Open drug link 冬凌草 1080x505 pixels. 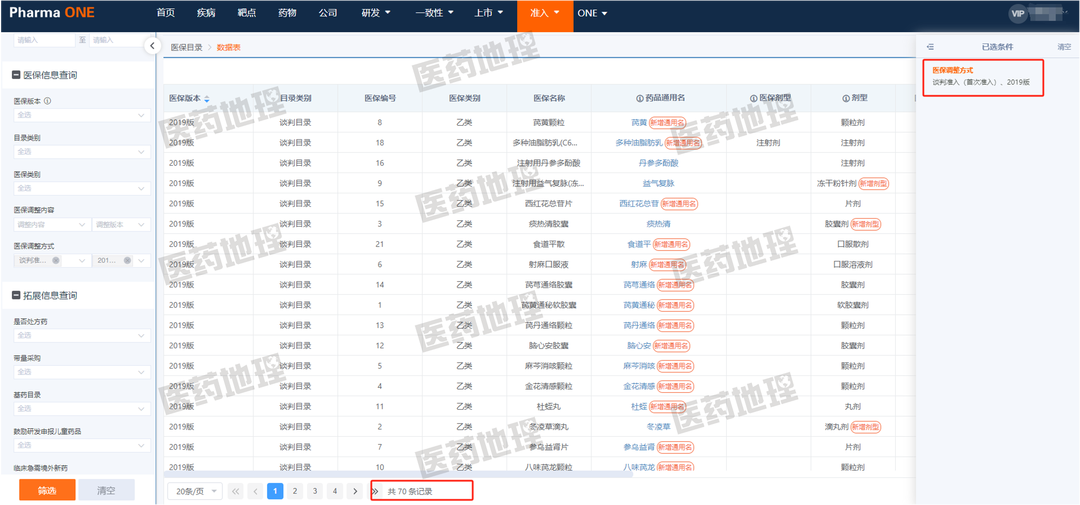[658, 427]
